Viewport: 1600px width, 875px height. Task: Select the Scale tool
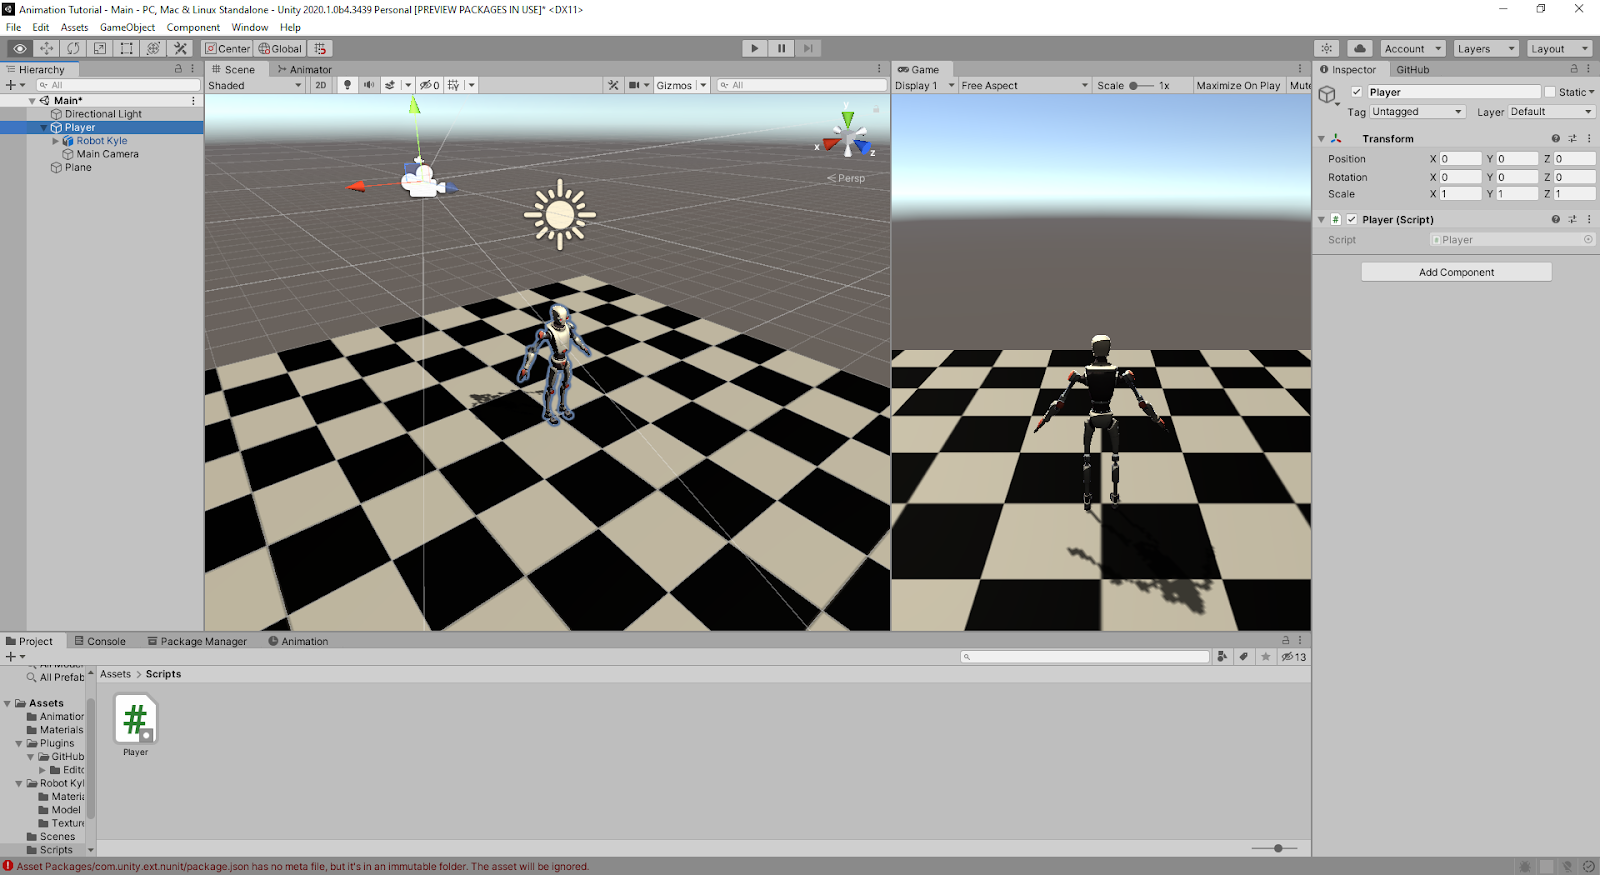100,48
